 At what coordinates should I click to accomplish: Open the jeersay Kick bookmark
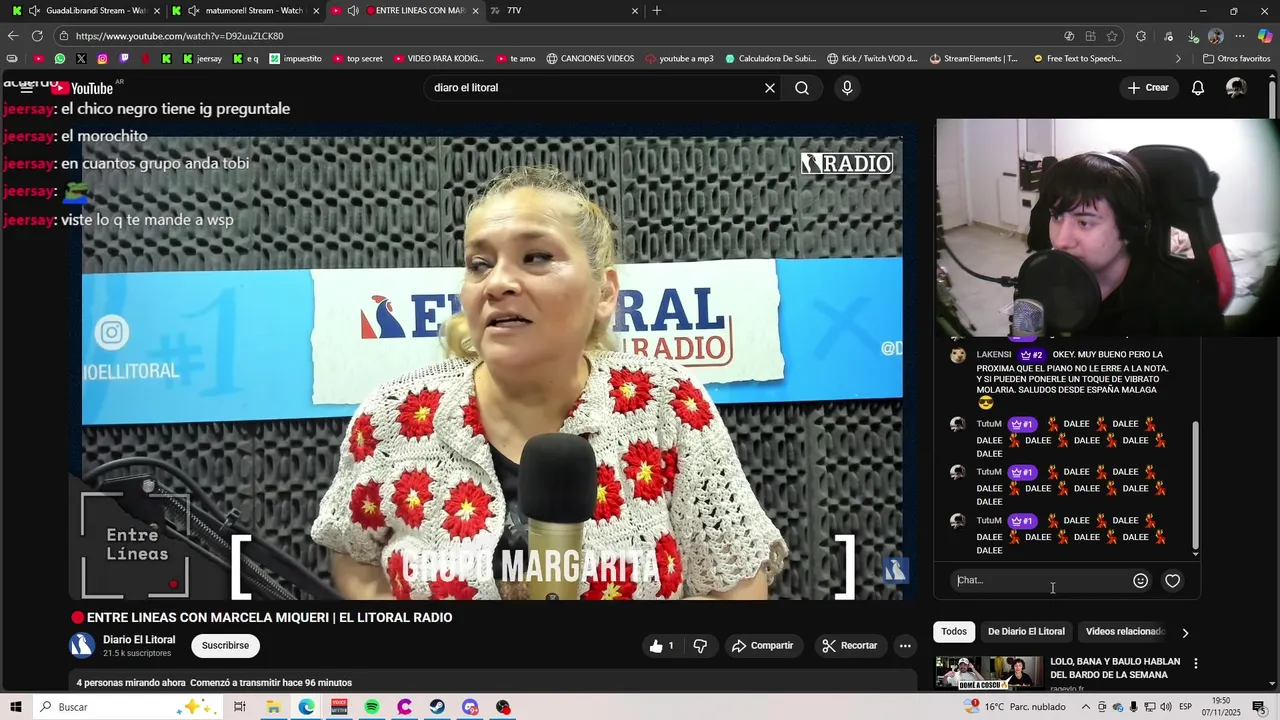(202, 59)
